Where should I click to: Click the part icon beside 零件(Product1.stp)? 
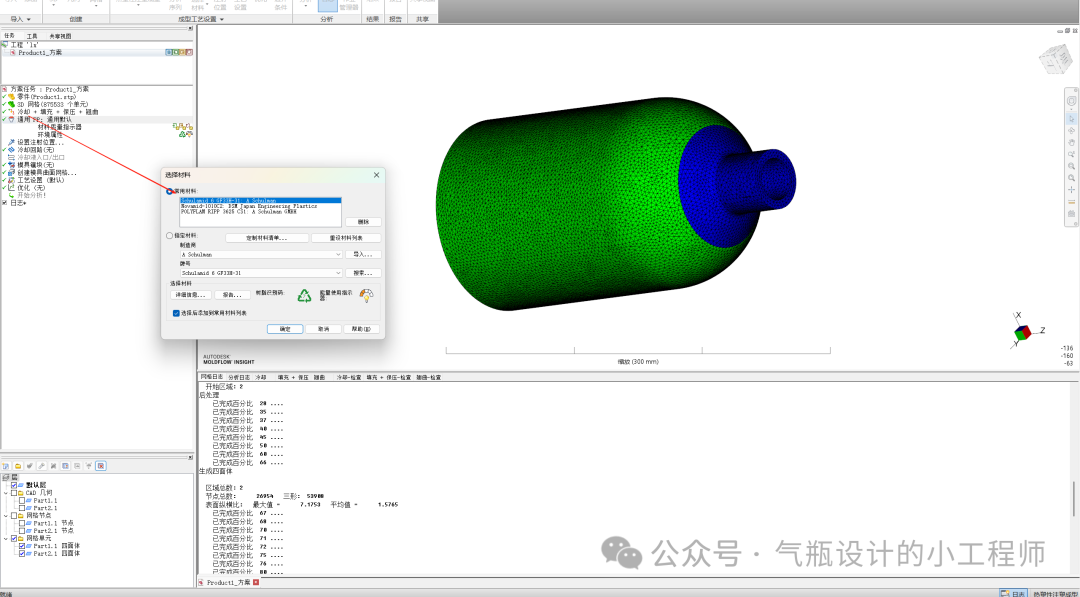point(12,96)
